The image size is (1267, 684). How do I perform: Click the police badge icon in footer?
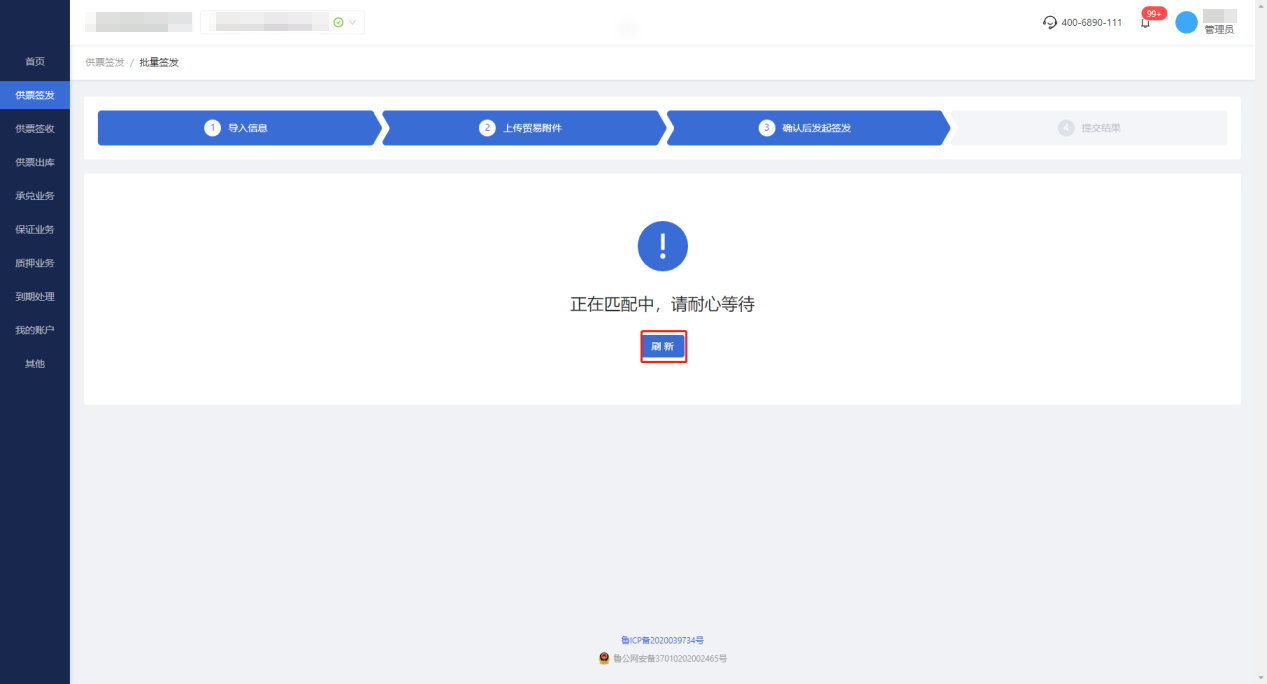pos(604,658)
